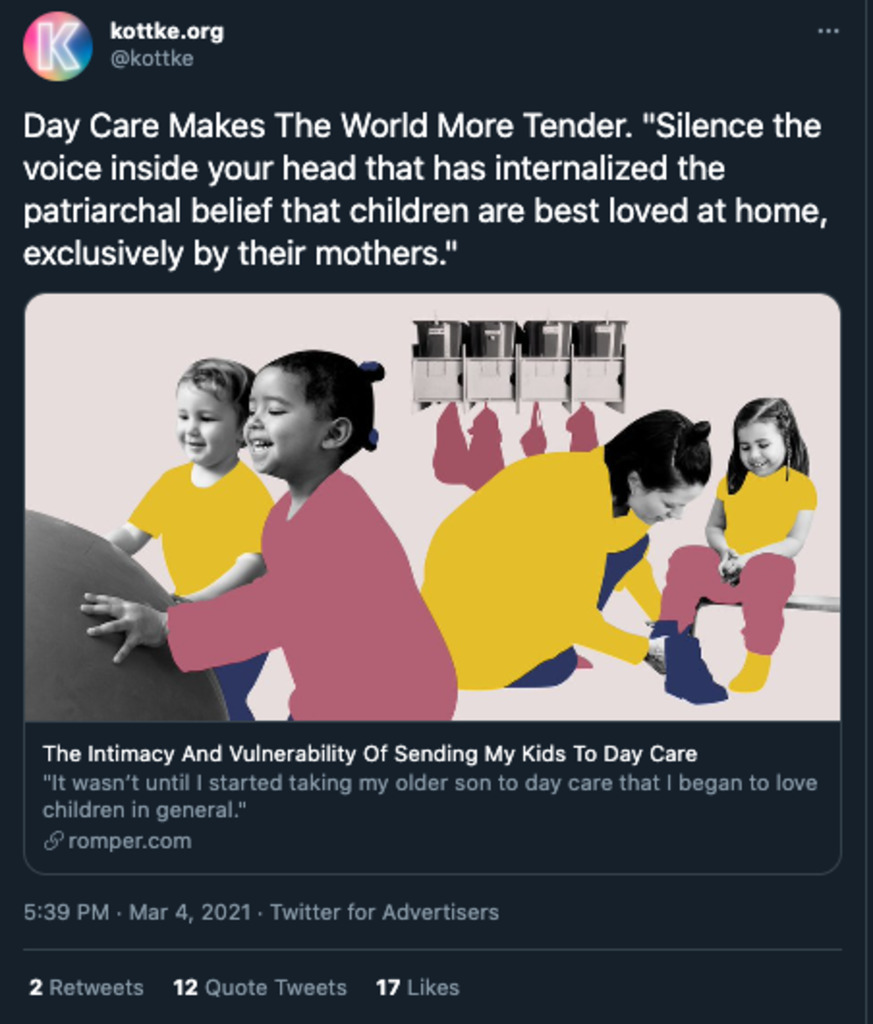Visit the @kottke handle link
The width and height of the screenshot is (873, 1024).
[x=151, y=59]
